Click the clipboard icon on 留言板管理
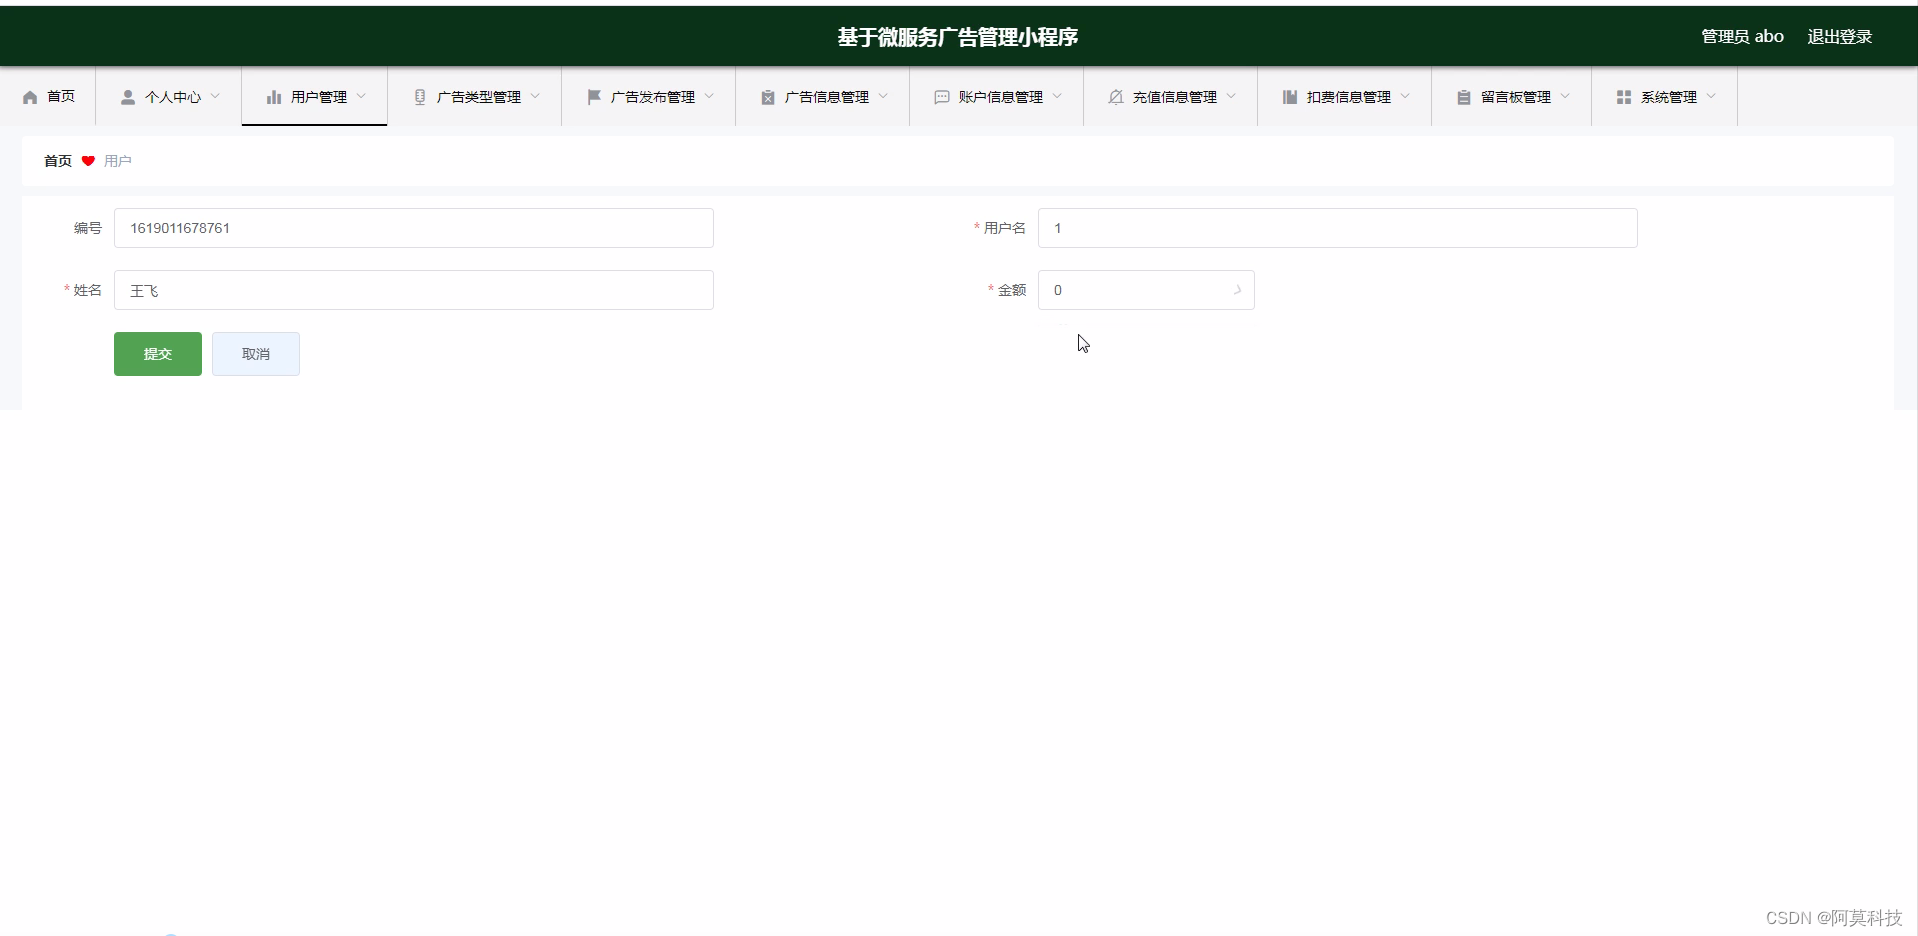The height and width of the screenshot is (936, 1918). point(1463,97)
